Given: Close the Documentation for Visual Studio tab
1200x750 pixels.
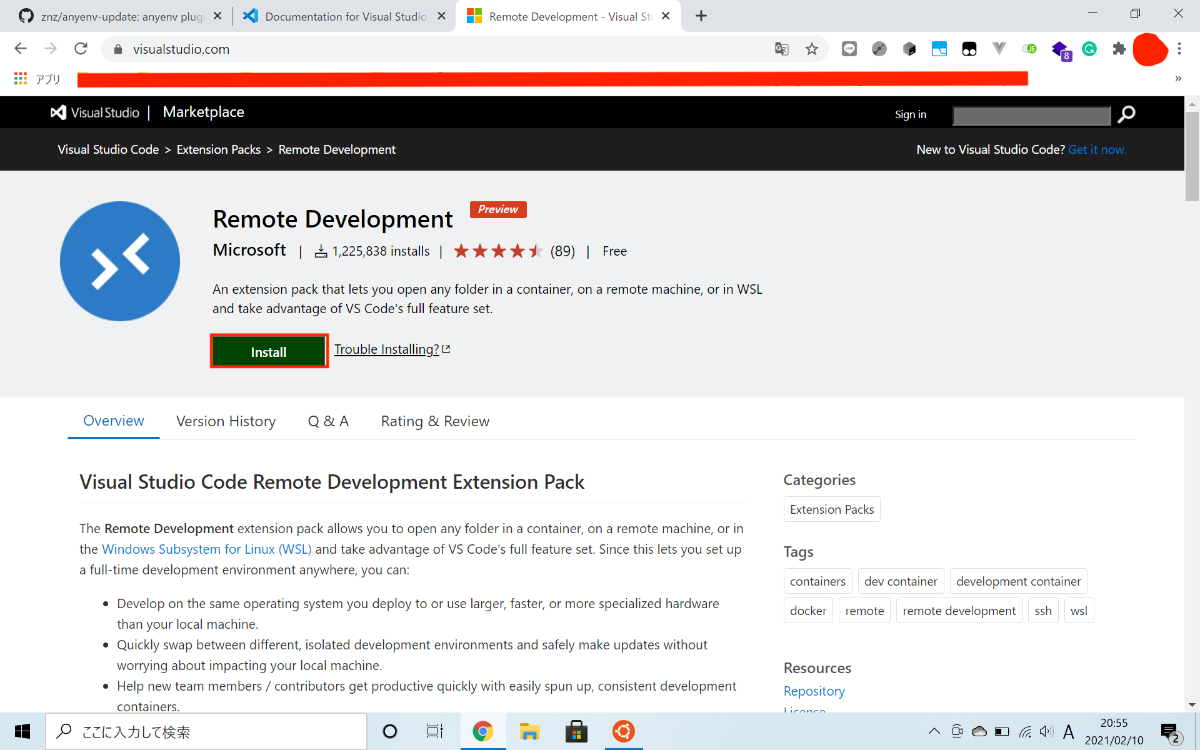Looking at the screenshot, I should tap(441, 16).
